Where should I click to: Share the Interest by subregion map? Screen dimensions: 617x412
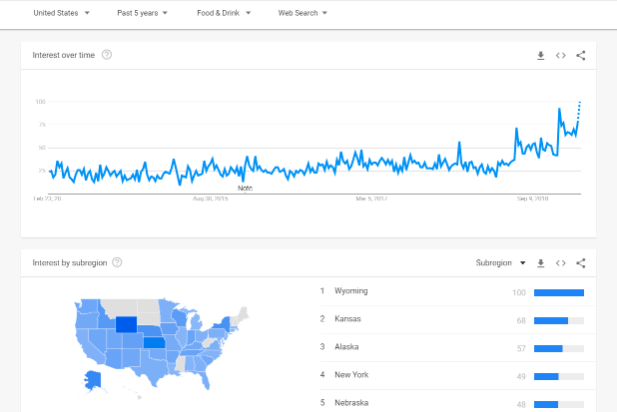[x=581, y=263]
